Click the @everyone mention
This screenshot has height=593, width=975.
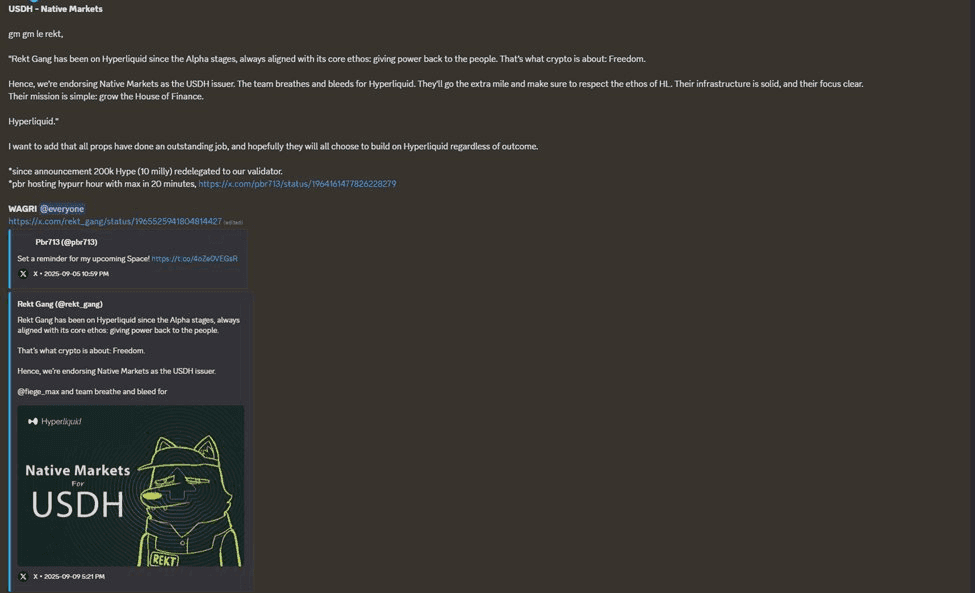(x=62, y=209)
